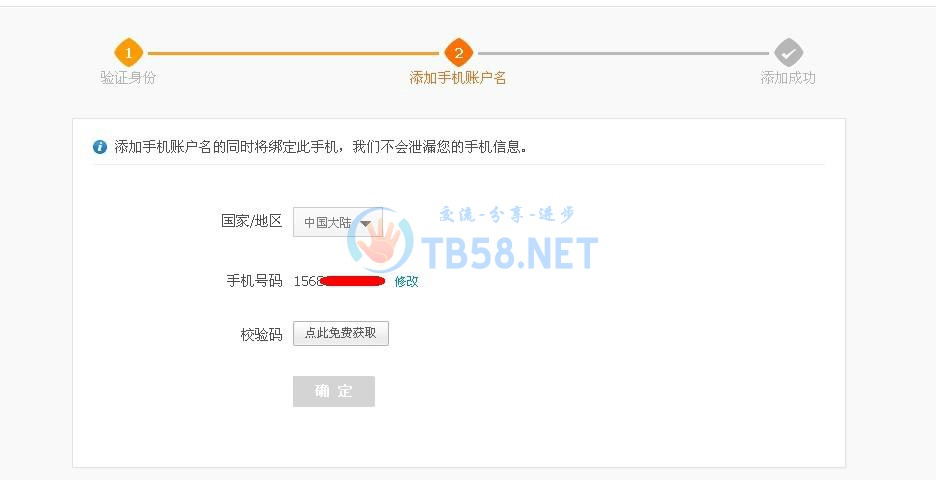Click the grey checkmark step icon
This screenshot has width=936, height=480.
click(x=789, y=53)
